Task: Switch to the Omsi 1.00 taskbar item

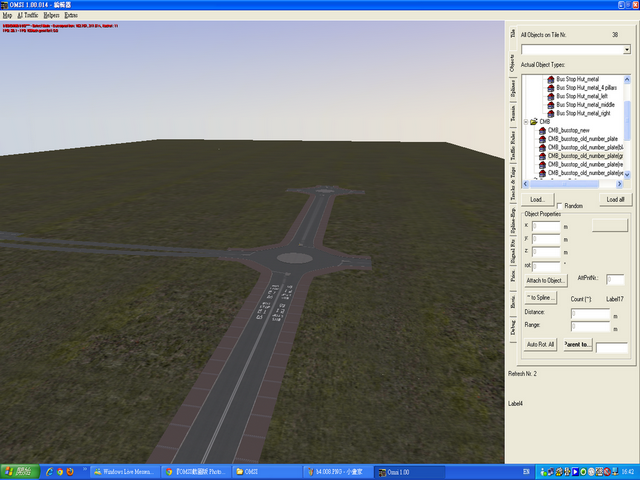Action: tap(409, 472)
